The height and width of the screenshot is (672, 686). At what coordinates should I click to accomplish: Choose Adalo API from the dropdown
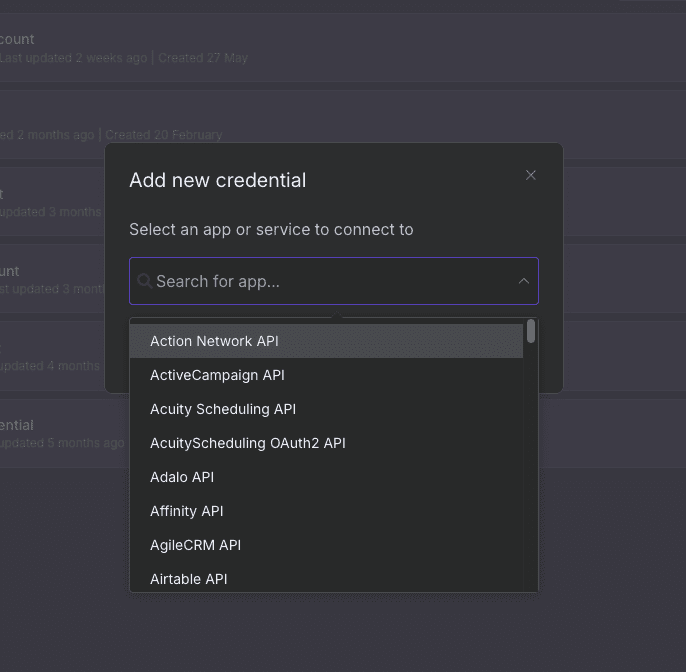(182, 477)
